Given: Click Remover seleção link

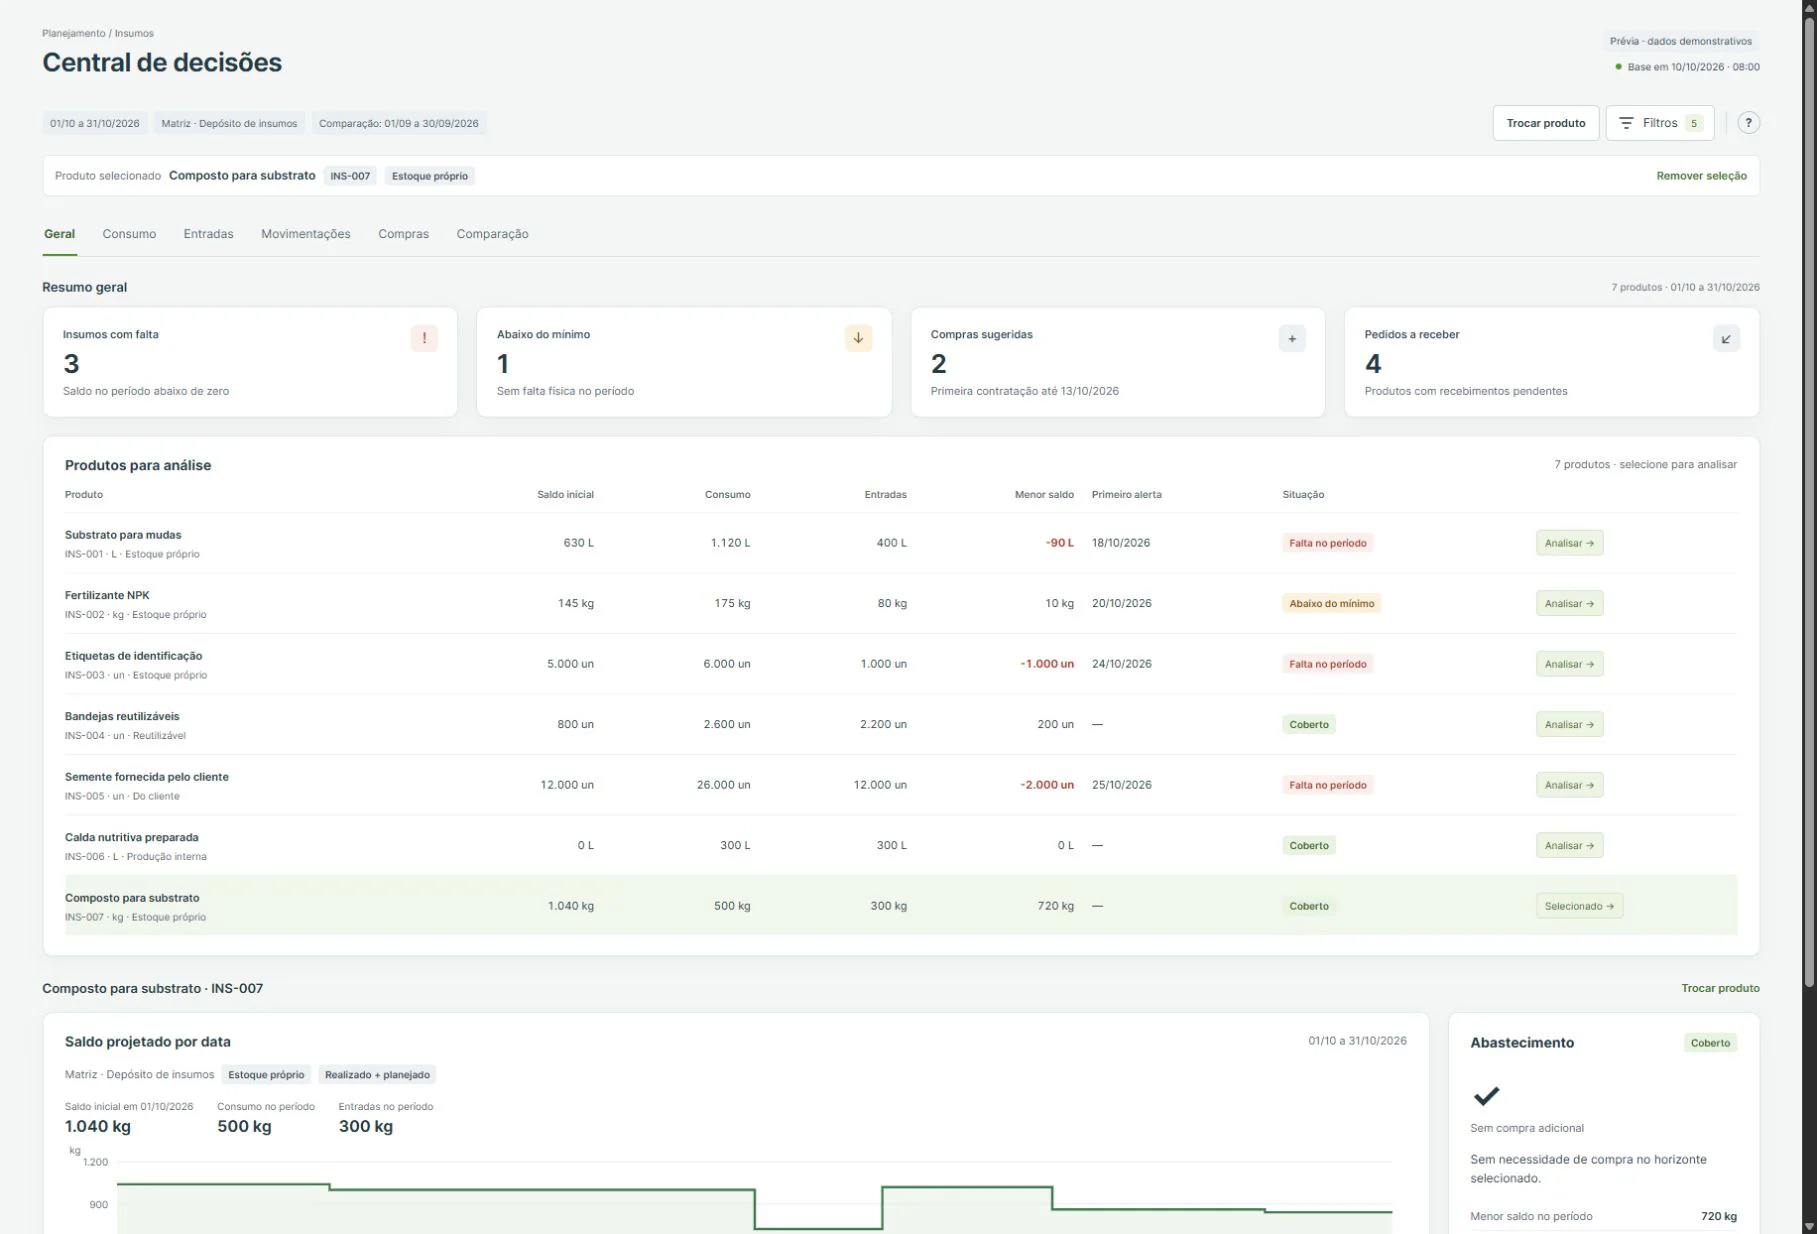Looking at the screenshot, I should pyautogui.click(x=1701, y=176).
